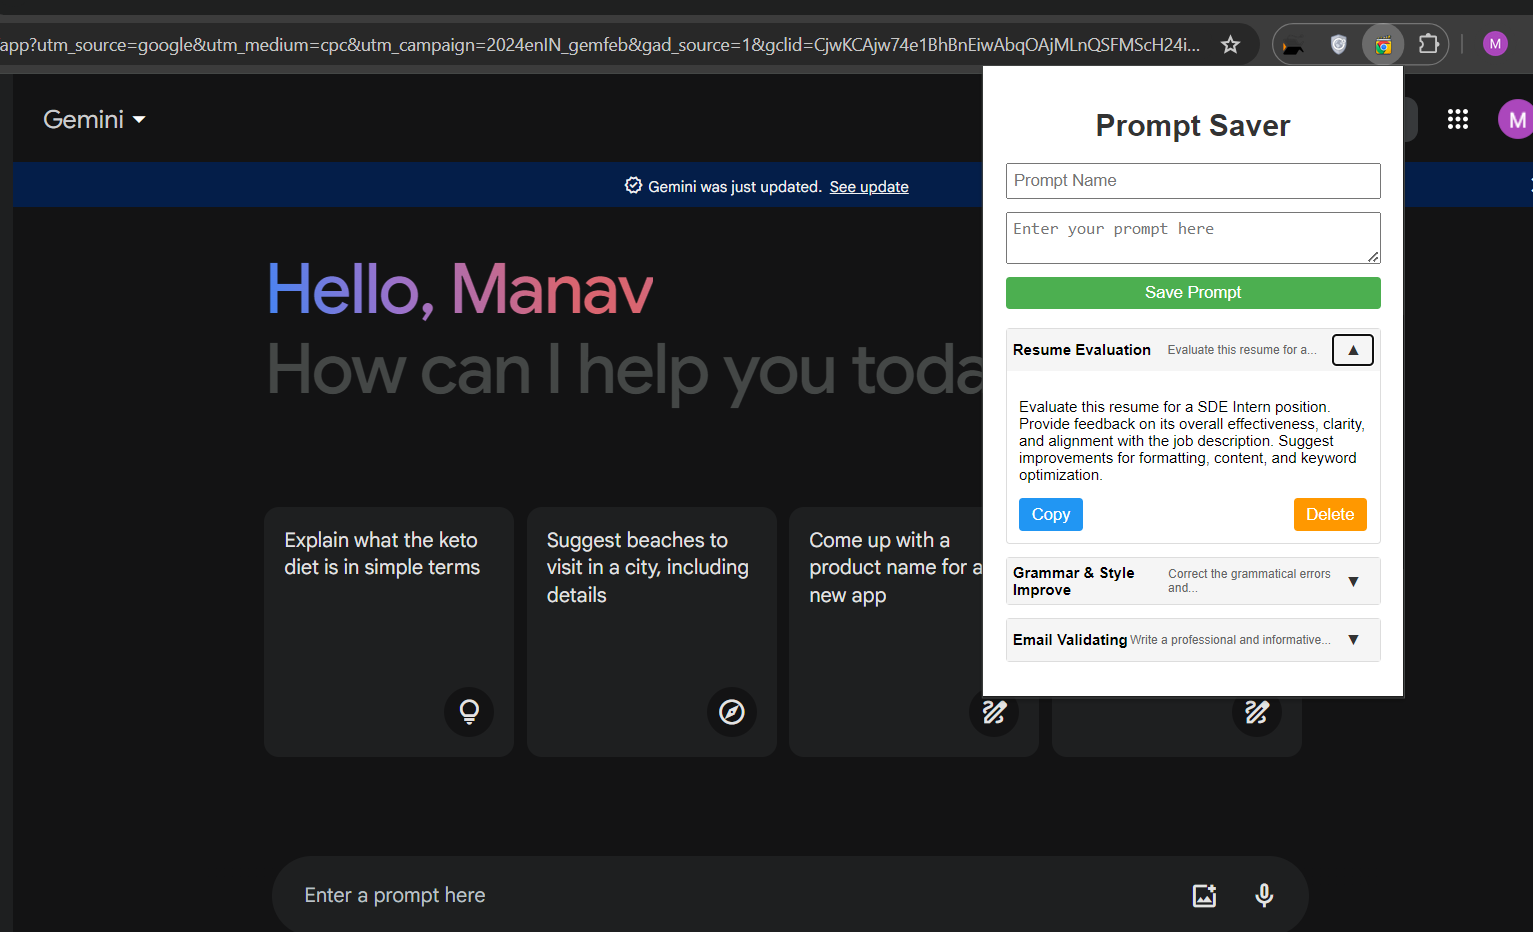
Task: Collapse the Resume Evaluation prompt entry
Action: click(1352, 349)
